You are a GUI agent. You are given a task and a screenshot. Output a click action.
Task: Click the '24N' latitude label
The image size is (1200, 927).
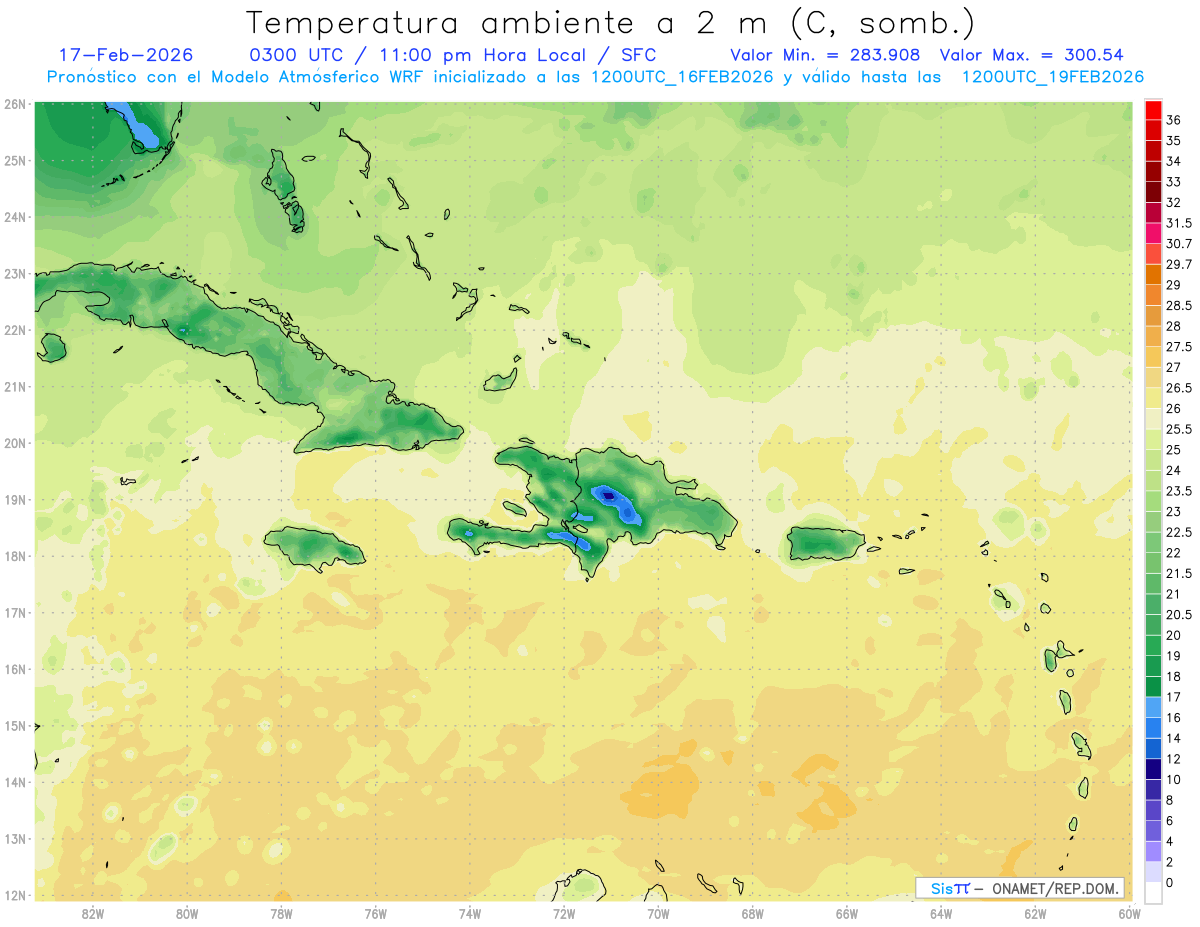pyautogui.click(x=14, y=217)
